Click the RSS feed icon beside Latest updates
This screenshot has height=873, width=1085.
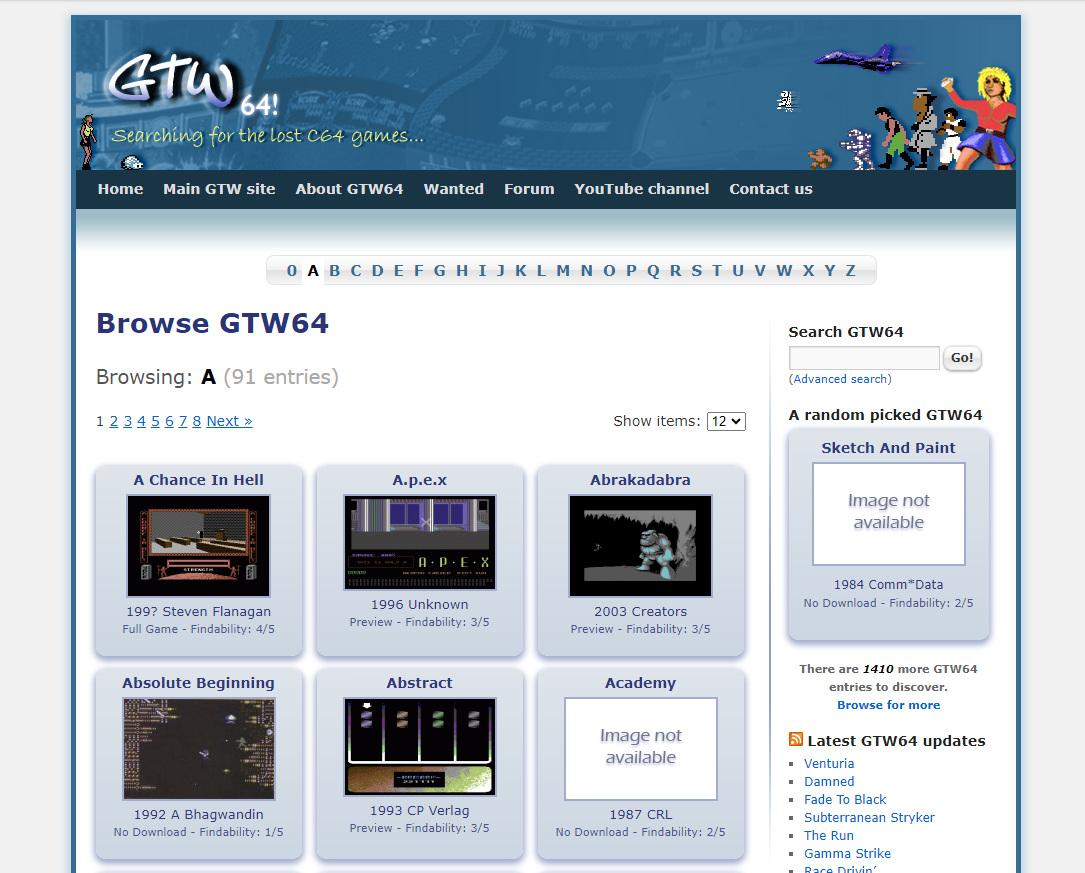[796, 739]
